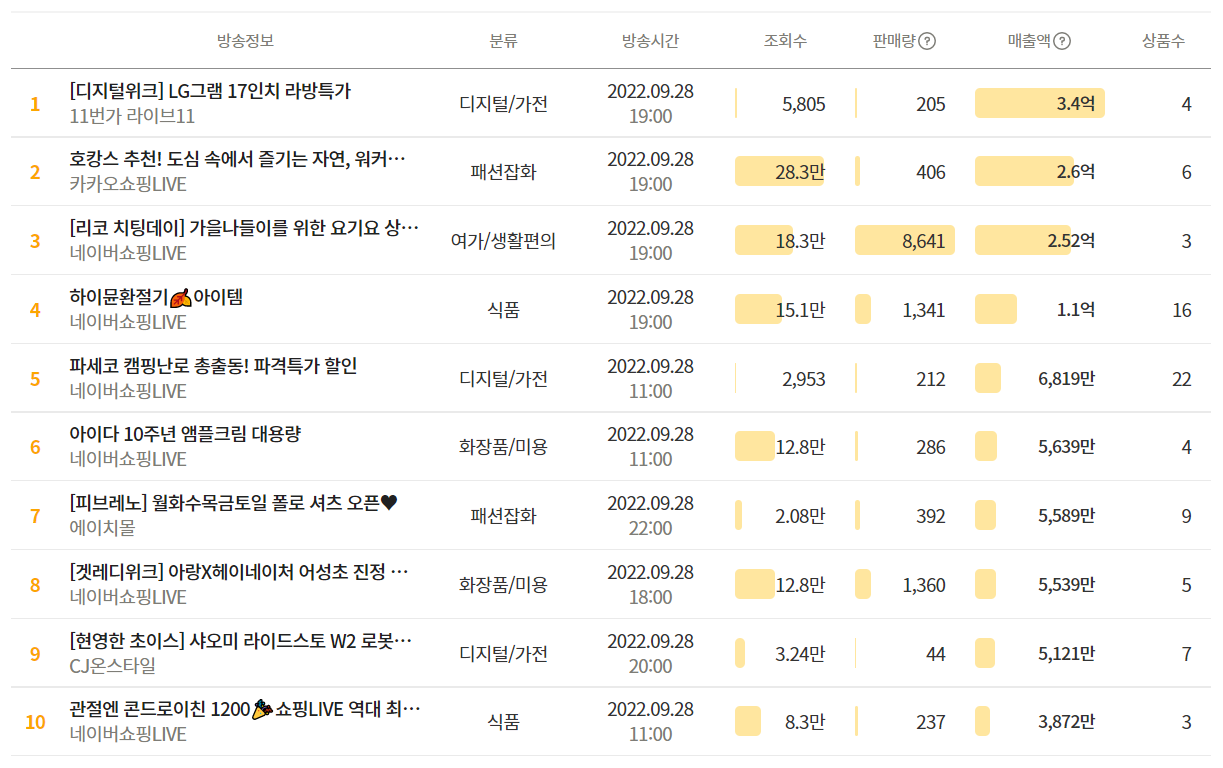This screenshot has height=768, width=1223.
Task: Click the 28.3만 view count bar
Action: click(x=780, y=172)
